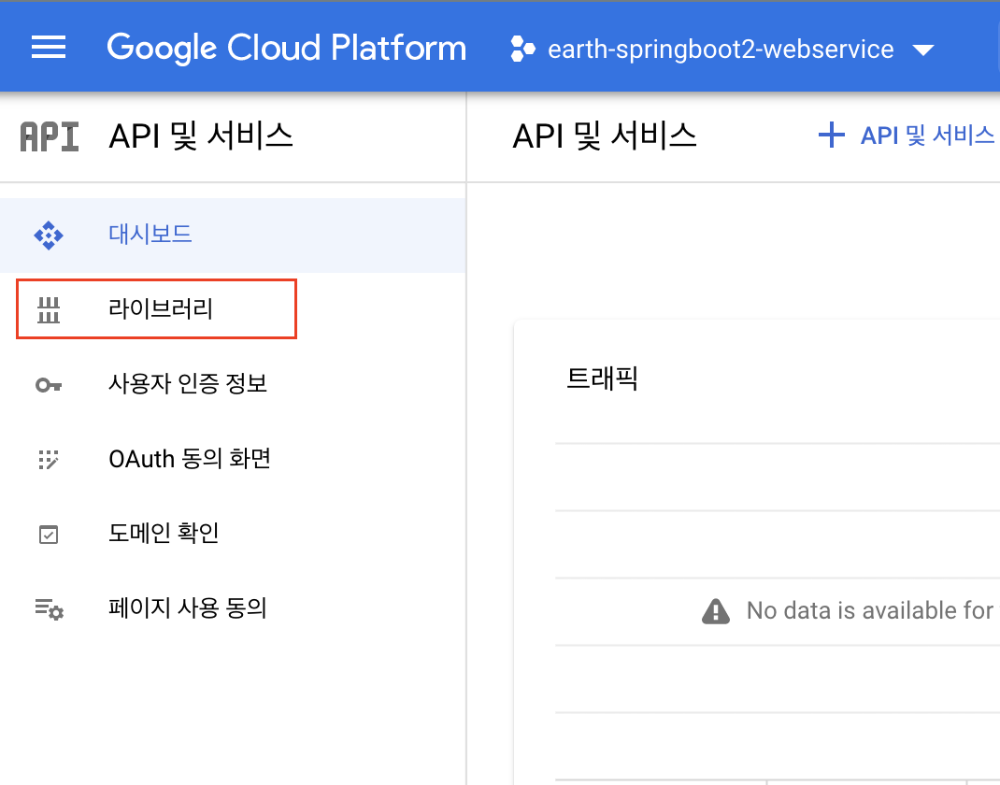Select 대시보드 in the sidebar

click(x=233, y=235)
